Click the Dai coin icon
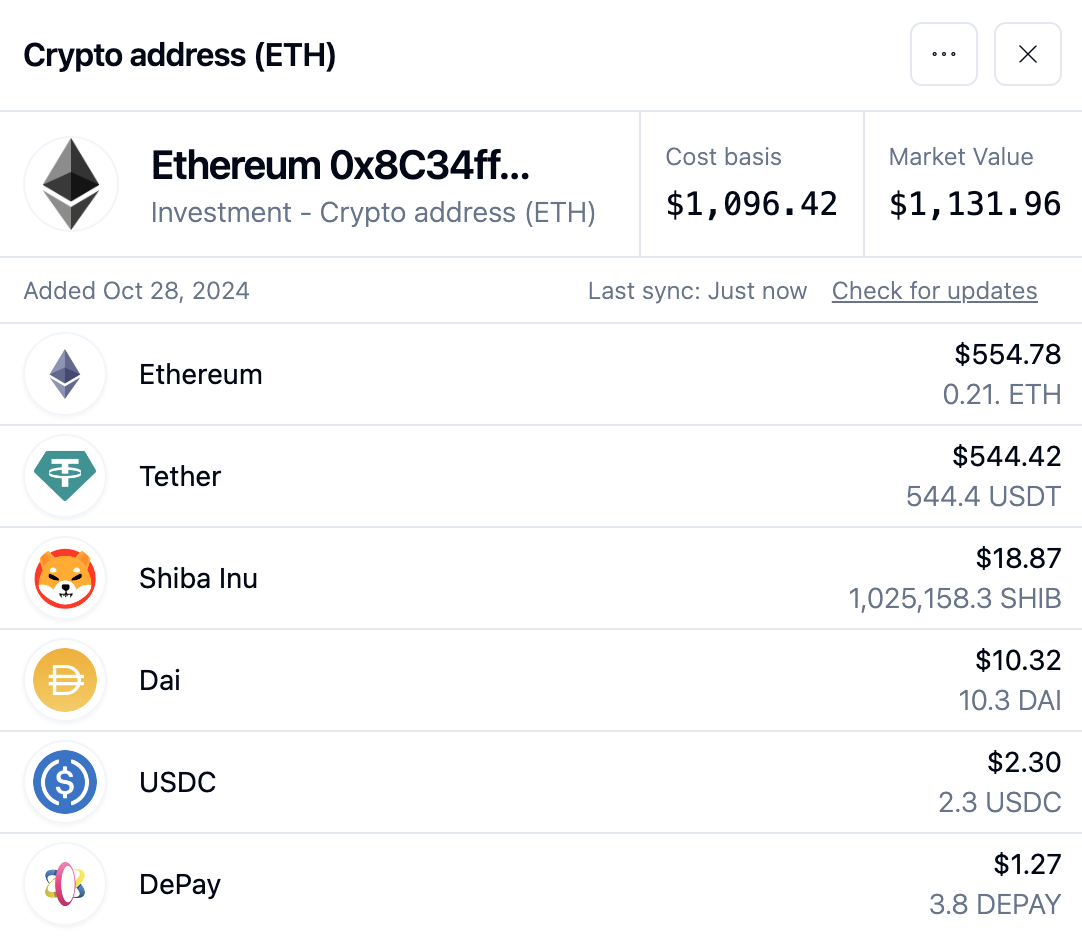Image resolution: width=1082 pixels, height=942 pixels. [65, 680]
